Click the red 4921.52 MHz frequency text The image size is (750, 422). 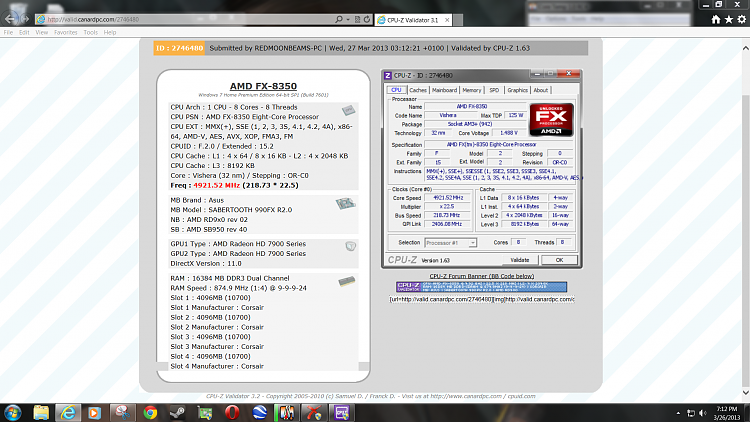click(217, 185)
